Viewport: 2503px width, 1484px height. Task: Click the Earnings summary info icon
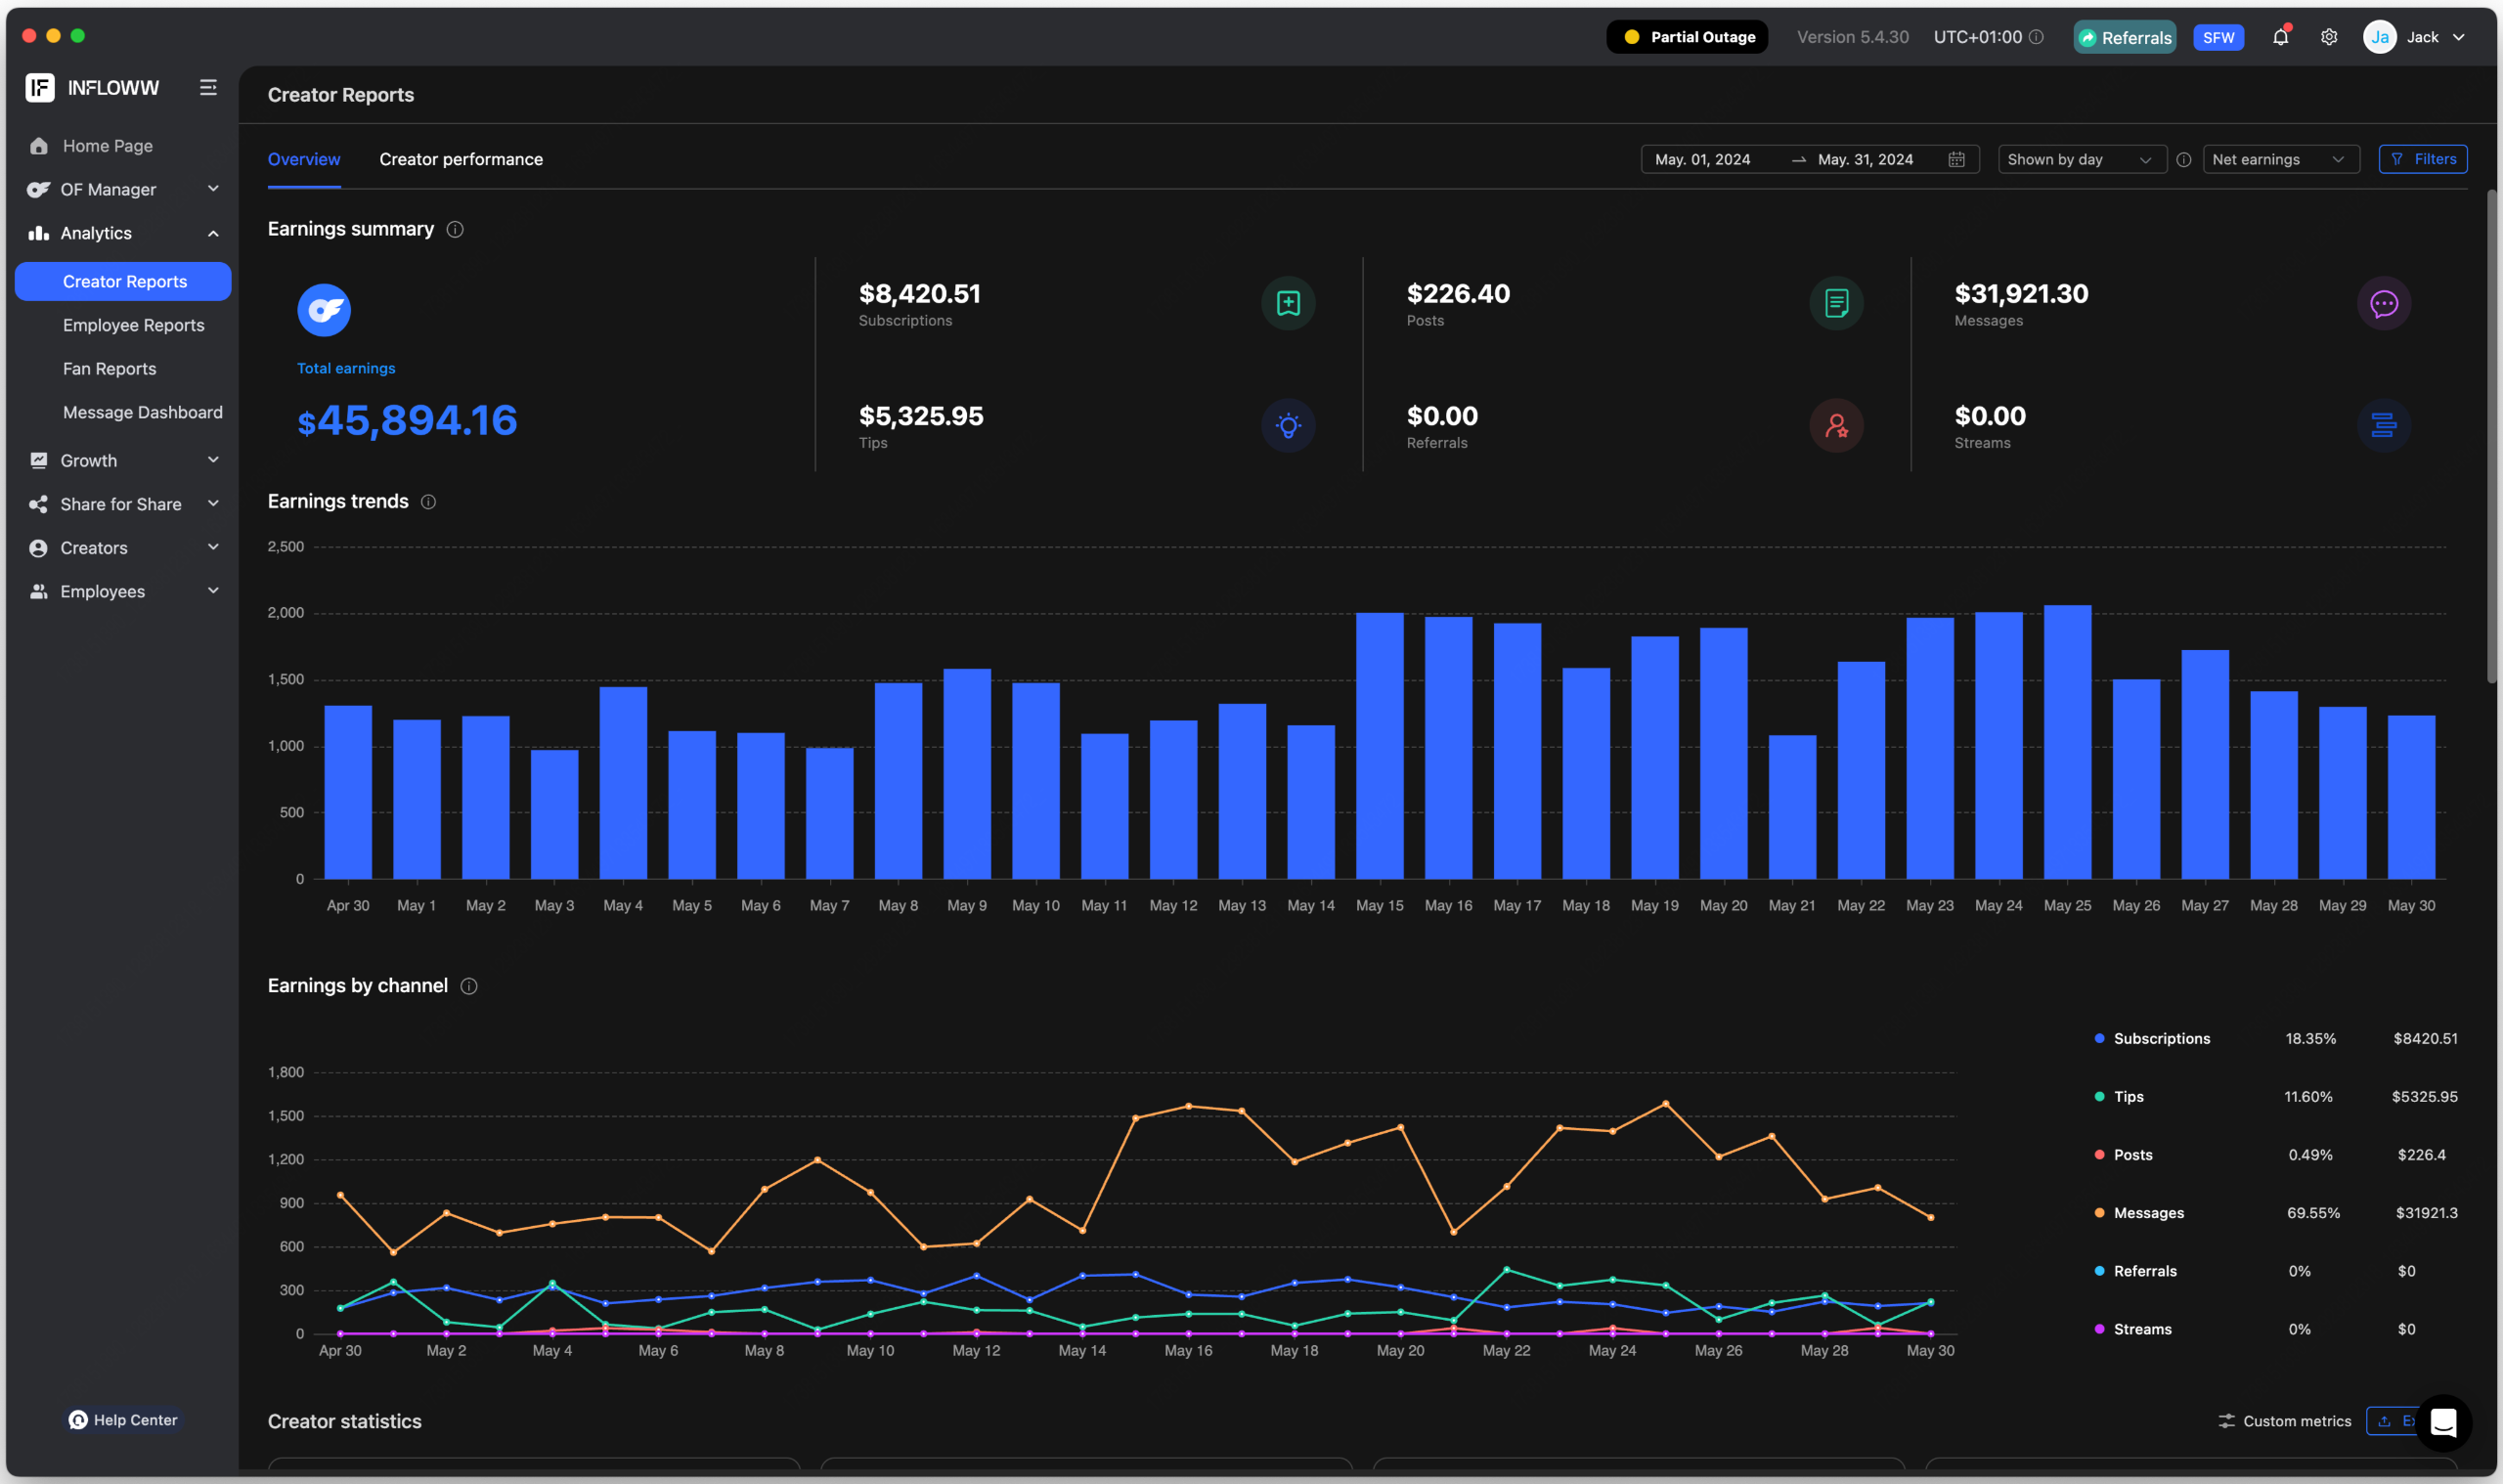click(x=455, y=230)
